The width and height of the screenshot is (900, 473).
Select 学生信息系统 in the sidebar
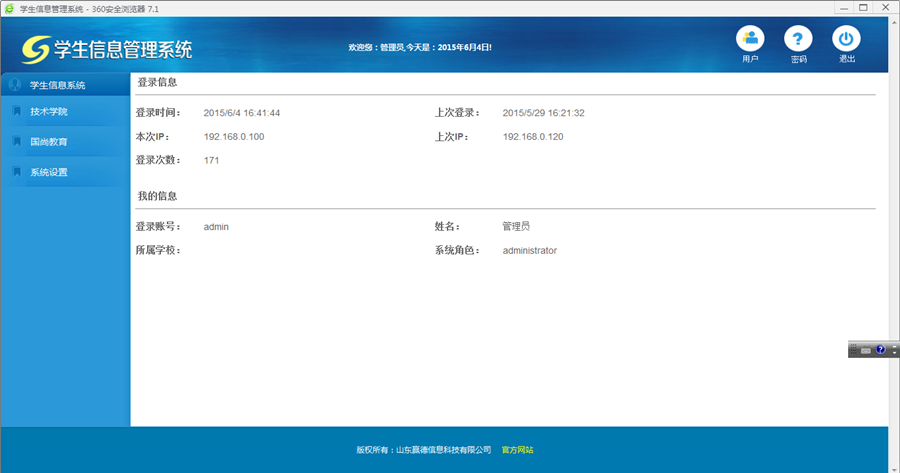[57, 85]
